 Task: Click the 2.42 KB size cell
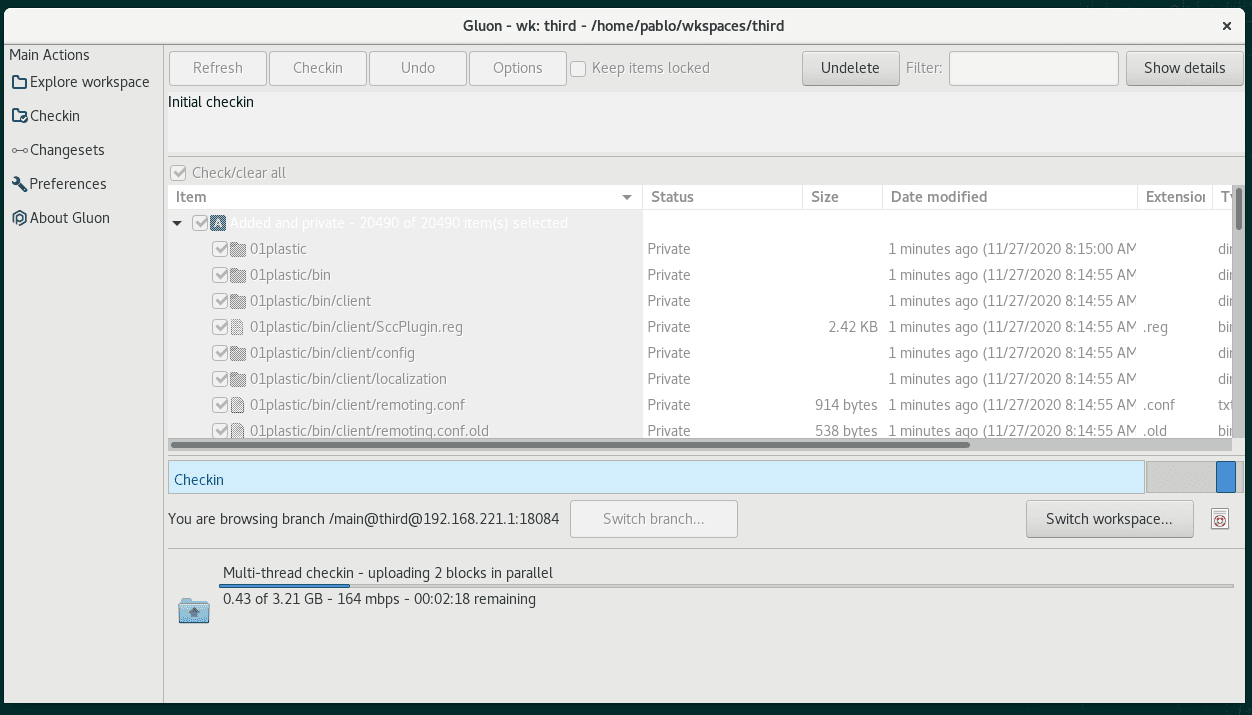tap(853, 327)
